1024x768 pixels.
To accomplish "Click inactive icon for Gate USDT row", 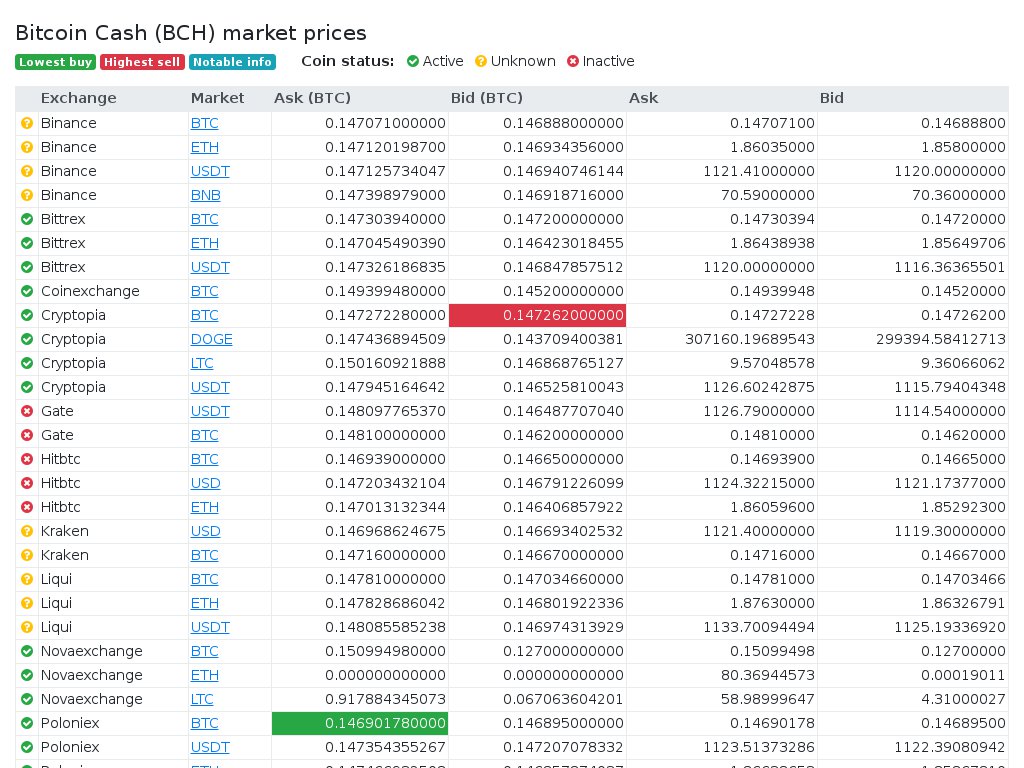I will [27, 411].
